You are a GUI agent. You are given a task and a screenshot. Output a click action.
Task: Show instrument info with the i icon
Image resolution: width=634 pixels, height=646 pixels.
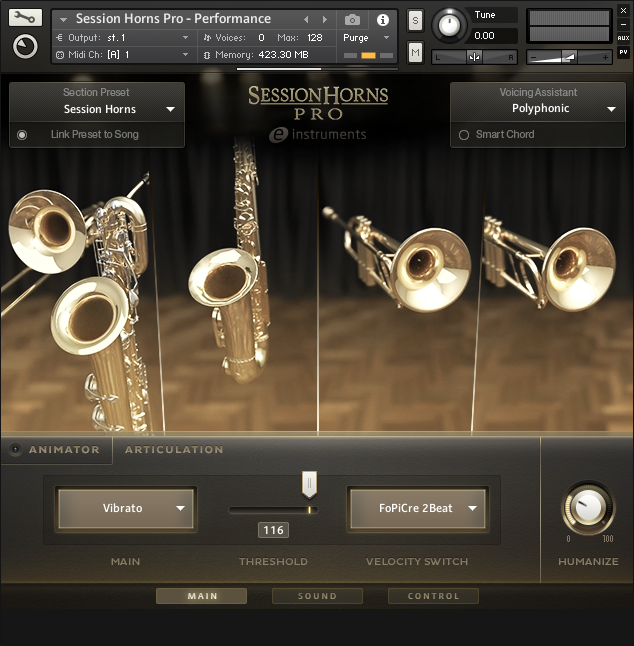383,19
